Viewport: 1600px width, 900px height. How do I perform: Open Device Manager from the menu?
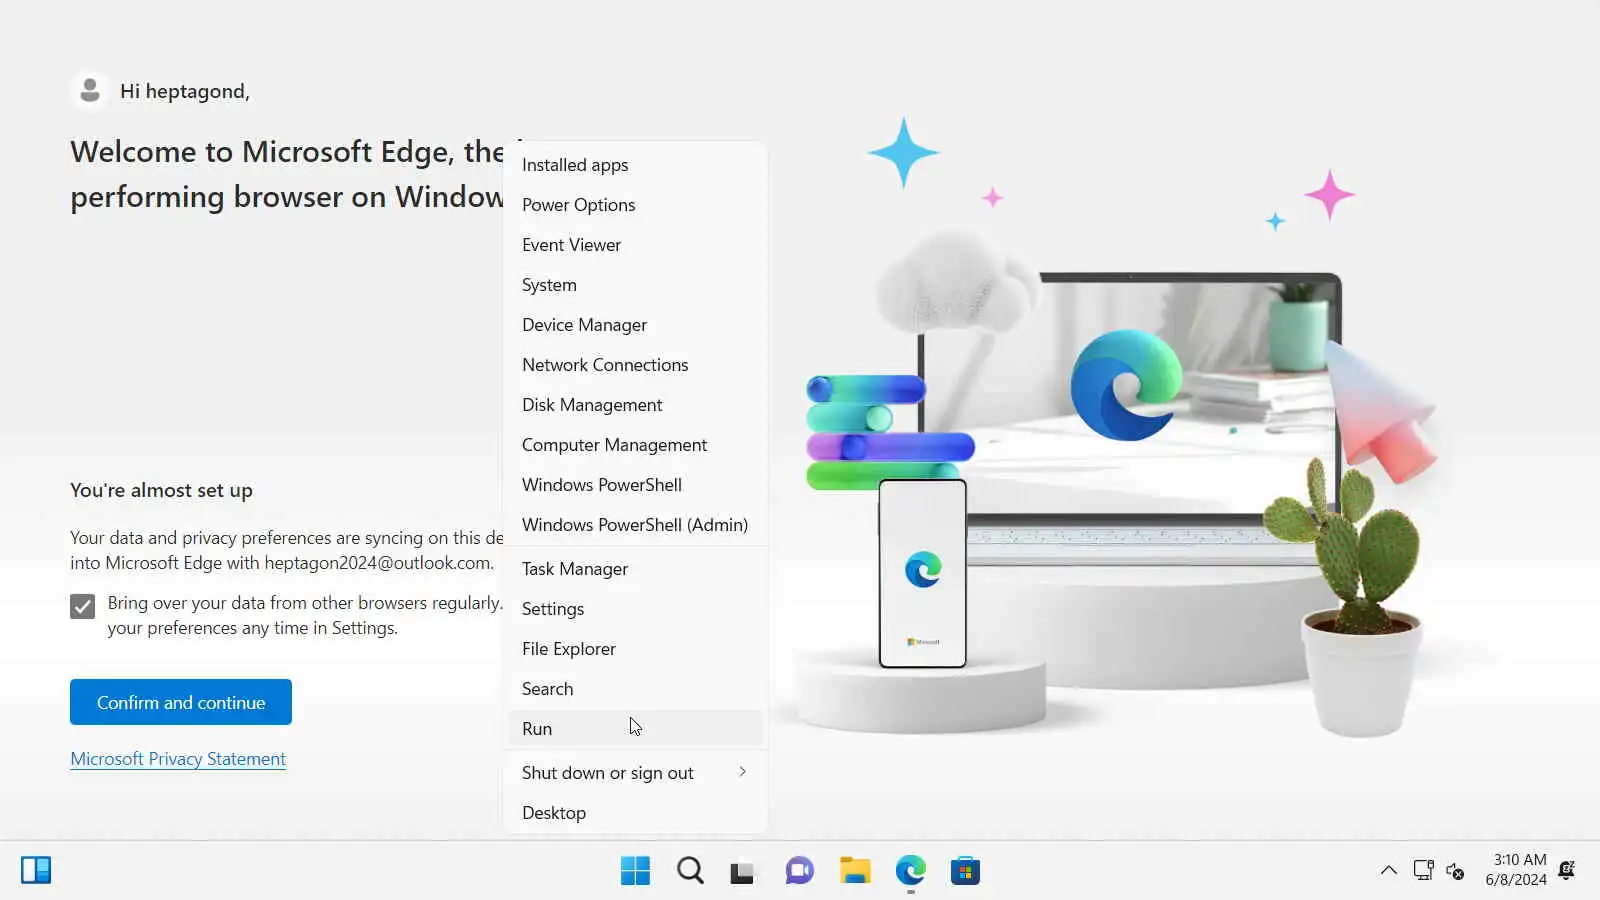[635, 325]
